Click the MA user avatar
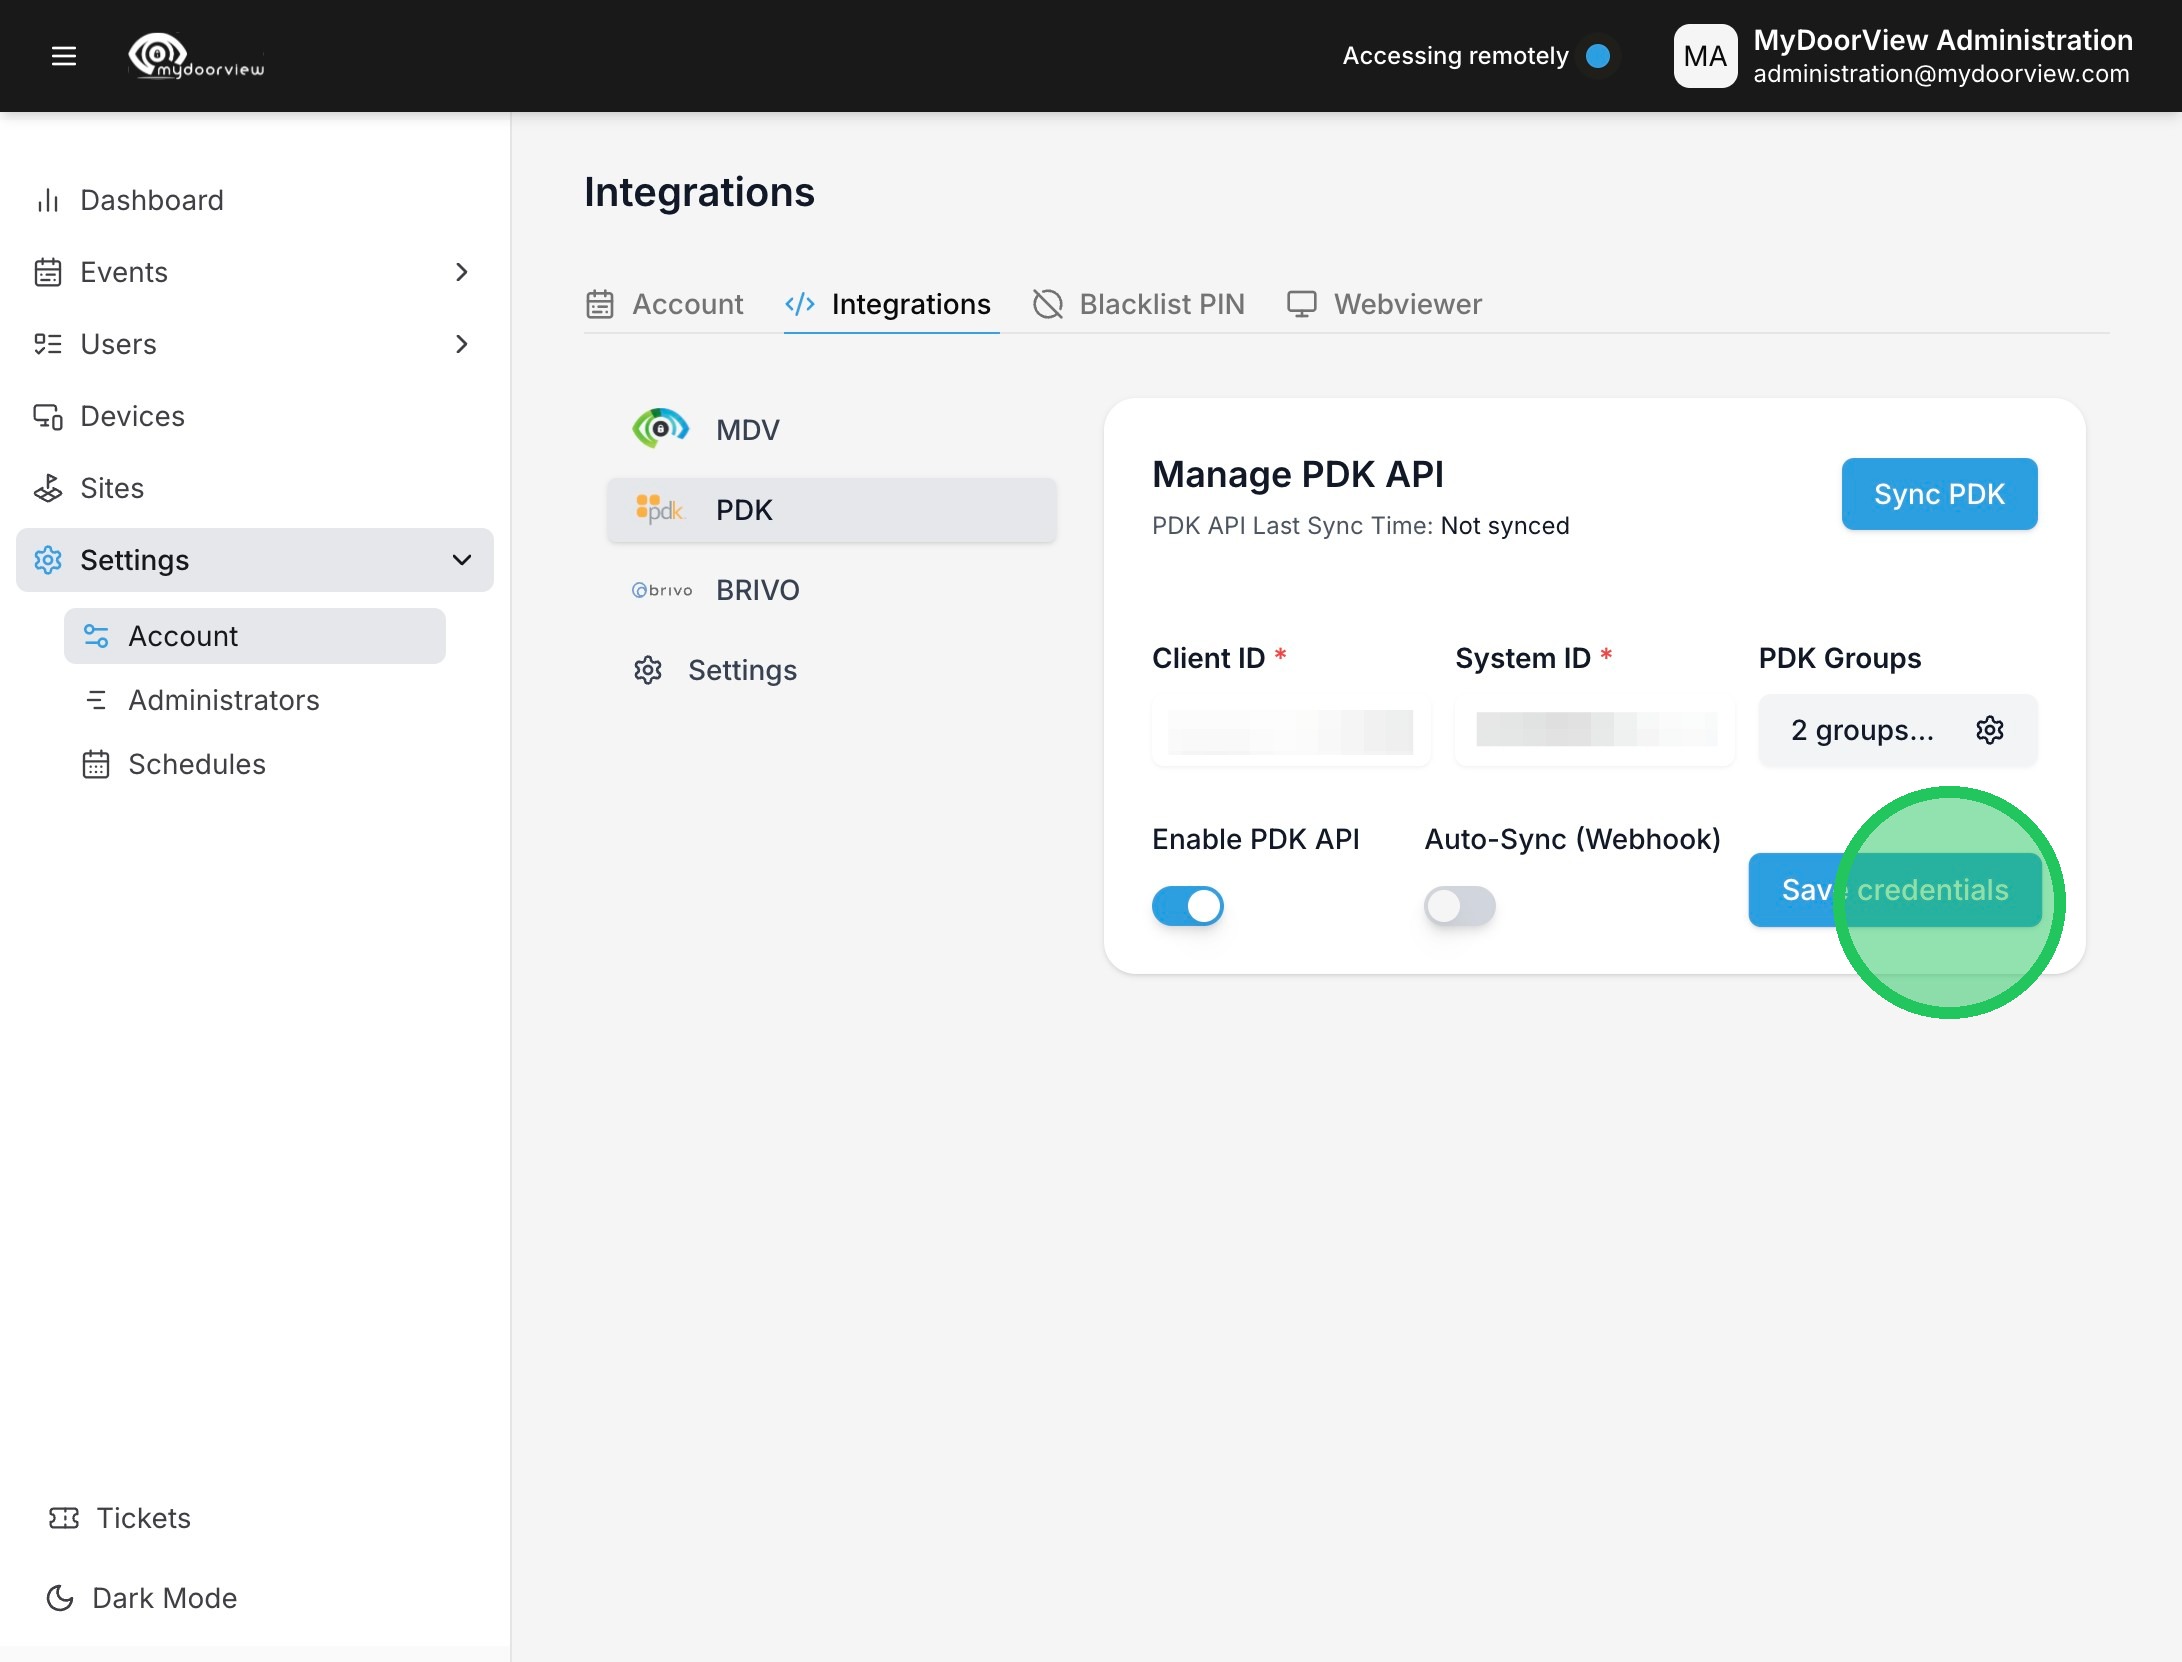Viewport: 2182px width, 1662px height. [x=1705, y=56]
